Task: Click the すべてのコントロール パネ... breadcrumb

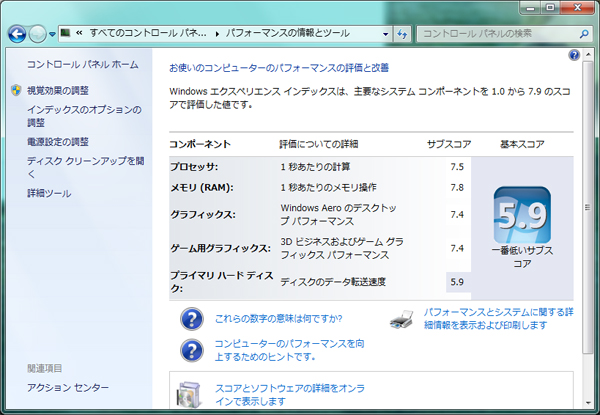Action: pos(148,33)
